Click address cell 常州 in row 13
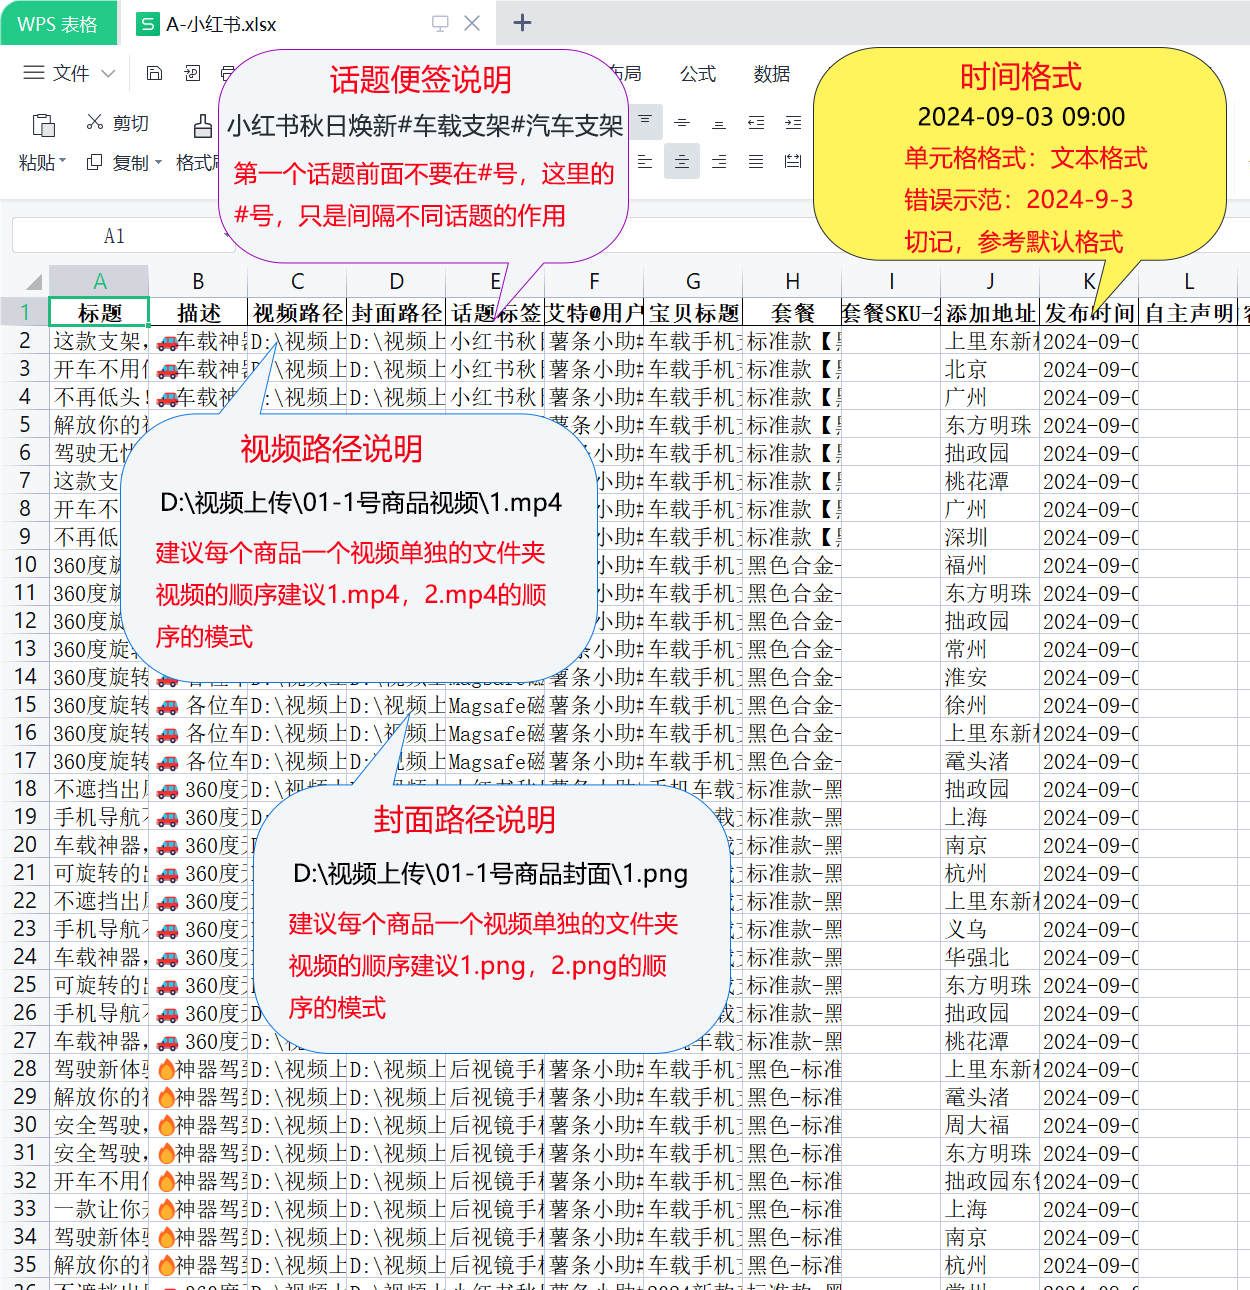The width and height of the screenshot is (1250, 1290). [990, 649]
